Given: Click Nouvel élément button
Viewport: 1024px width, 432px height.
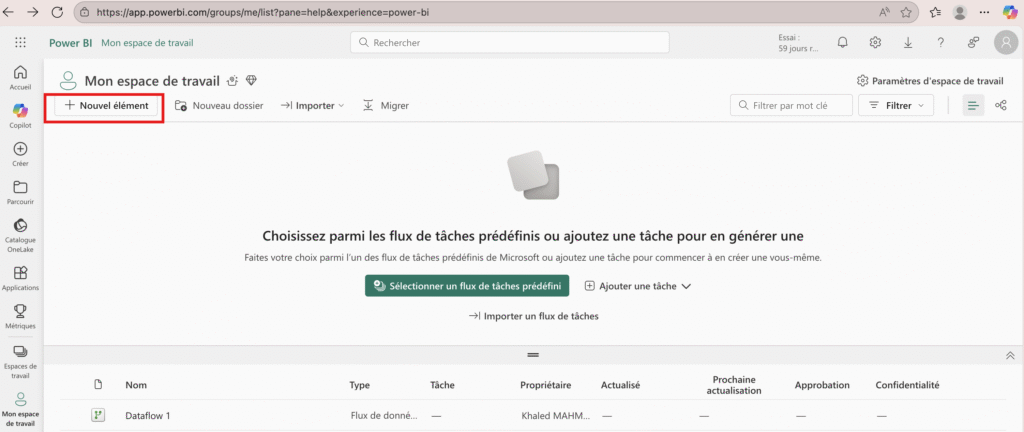Looking at the screenshot, I should point(106,105).
